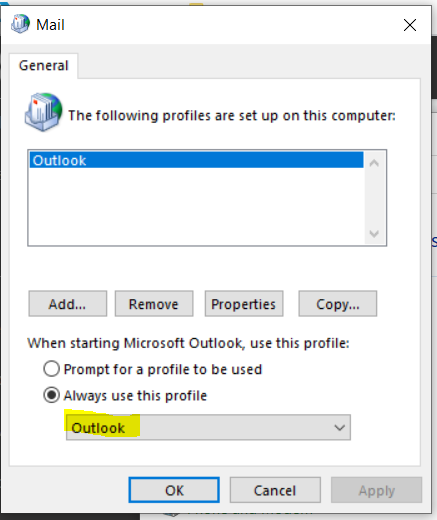Switch to the General tab
Viewport: 437px width, 520px height.
tap(44, 66)
